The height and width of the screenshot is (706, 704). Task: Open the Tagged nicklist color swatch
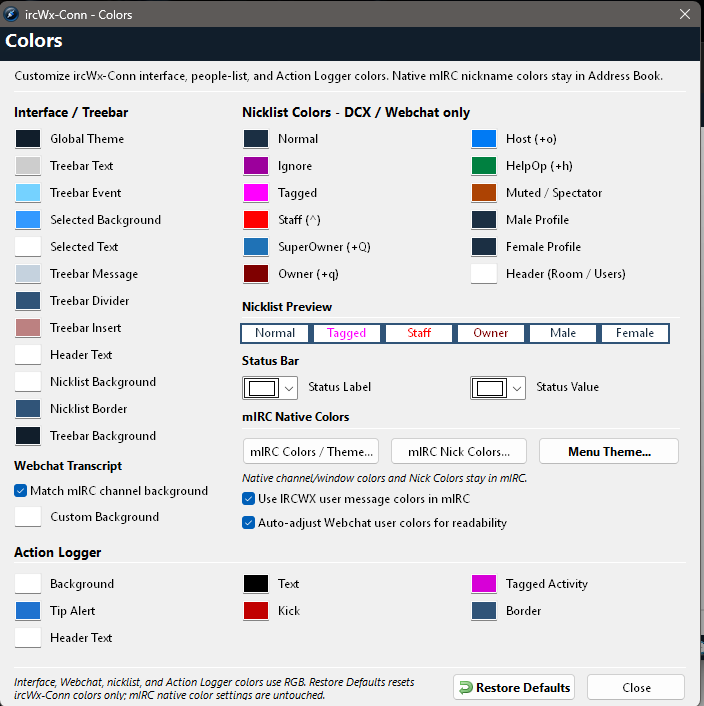point(256,193)
